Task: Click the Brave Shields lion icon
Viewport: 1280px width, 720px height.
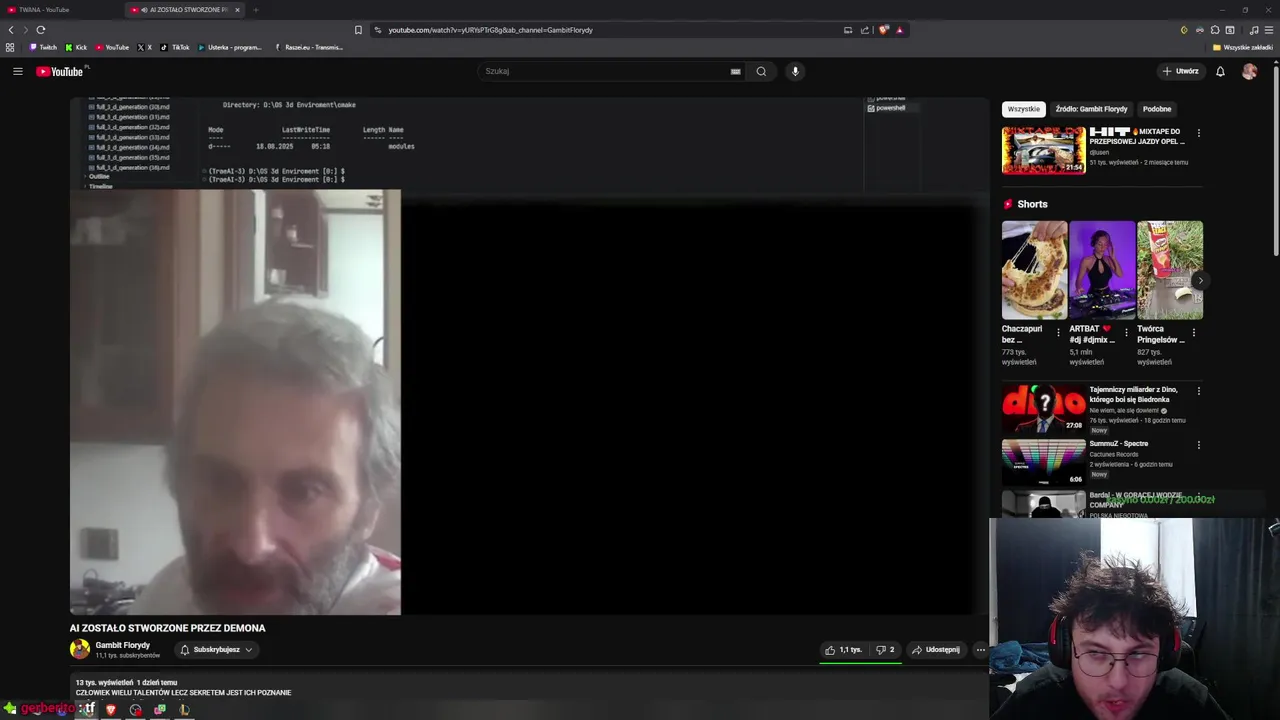Action: pyautogui.click(x=883, y=30)
